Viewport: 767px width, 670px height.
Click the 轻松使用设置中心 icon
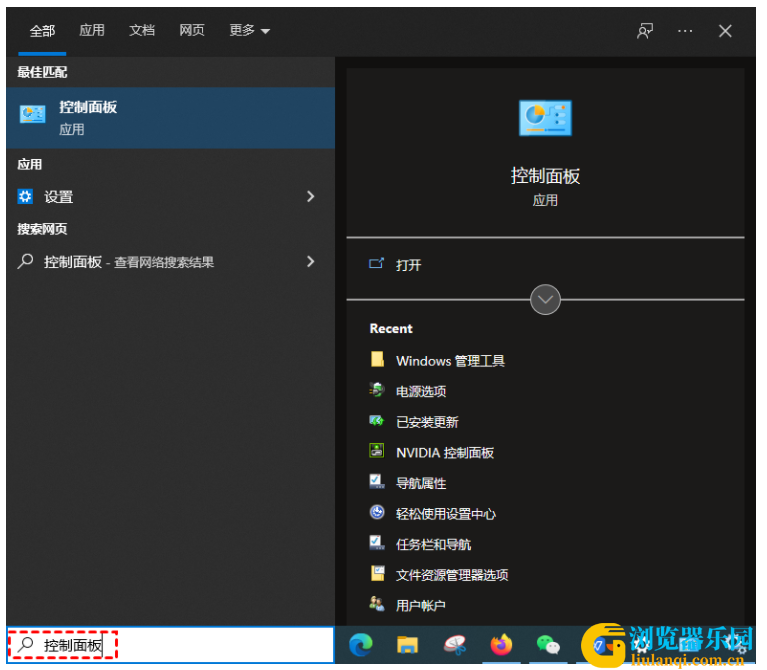(x=377, y=512)
